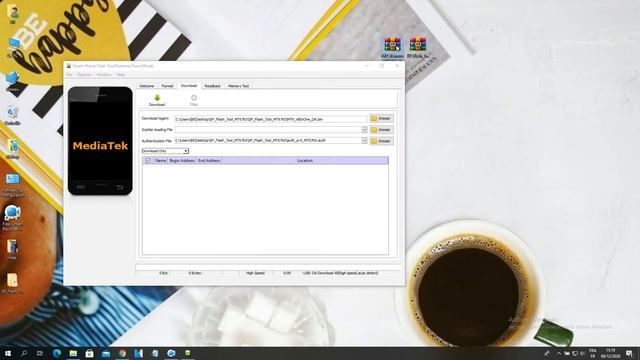
Task: Click the taskbar clock and date
Action: click(x=610, y=353)
